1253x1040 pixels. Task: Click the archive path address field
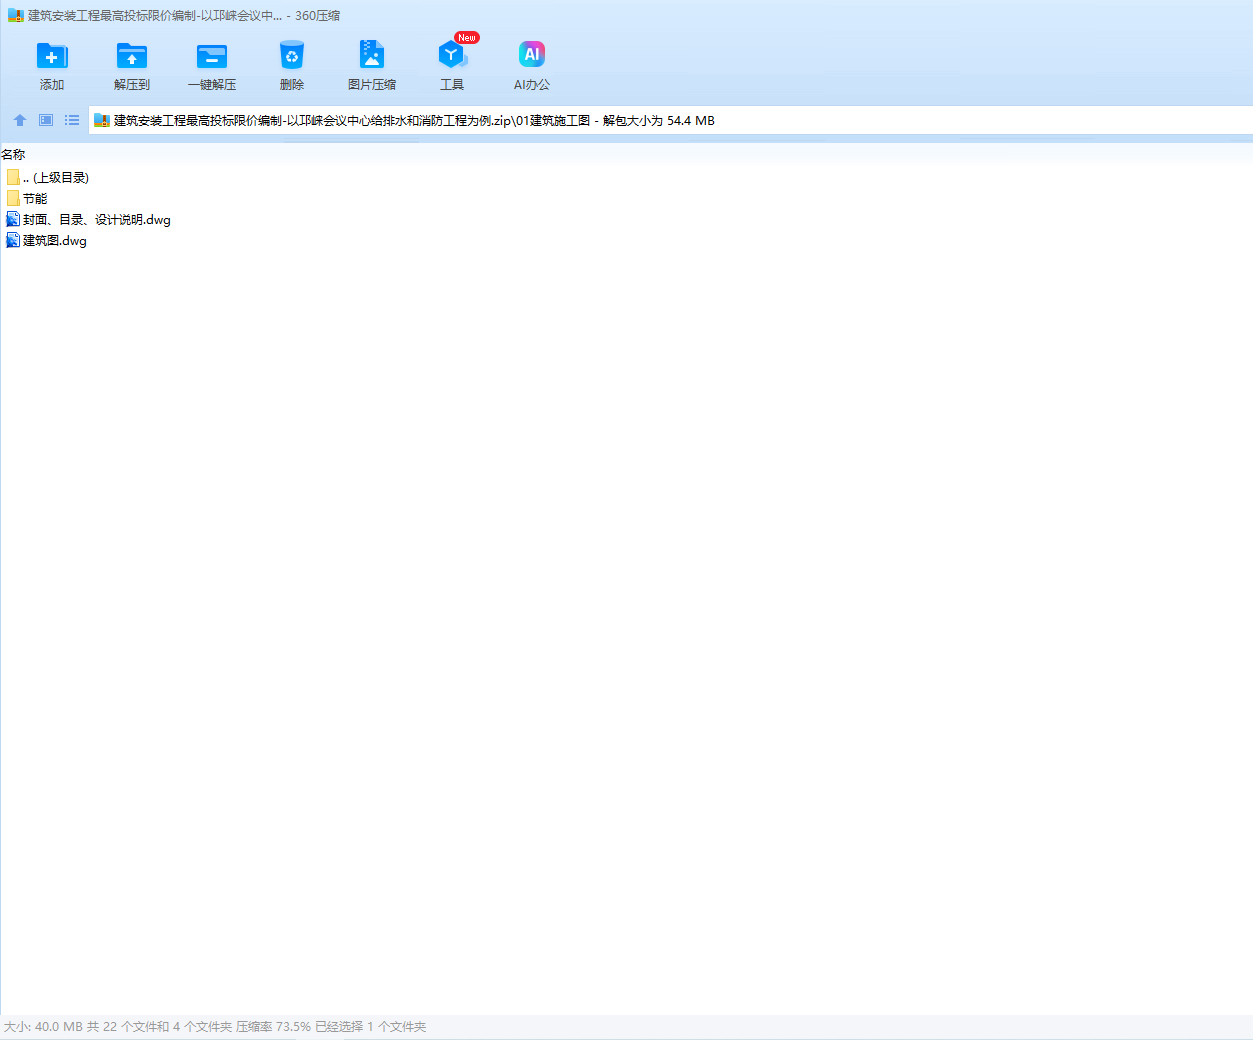coord(670,120)
